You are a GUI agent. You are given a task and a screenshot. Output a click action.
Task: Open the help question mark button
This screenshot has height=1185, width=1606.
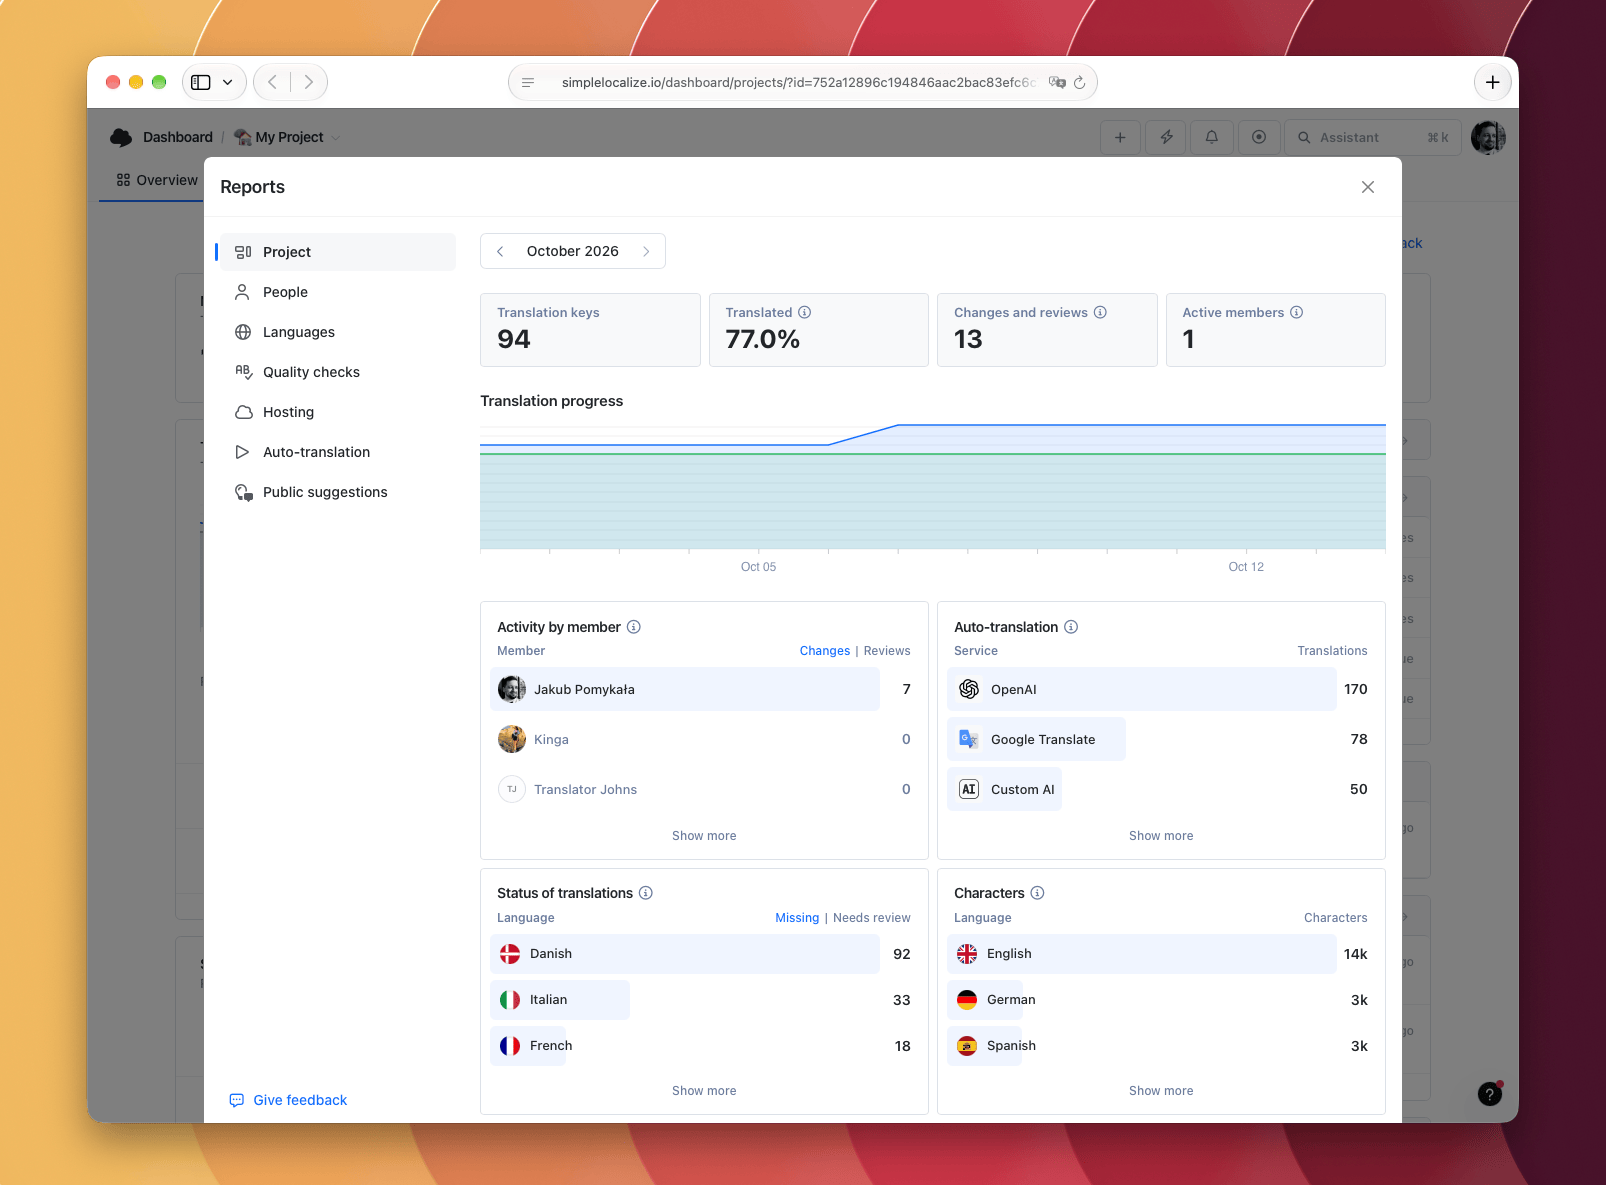pyautogui.click(x=1490, y=1094)
